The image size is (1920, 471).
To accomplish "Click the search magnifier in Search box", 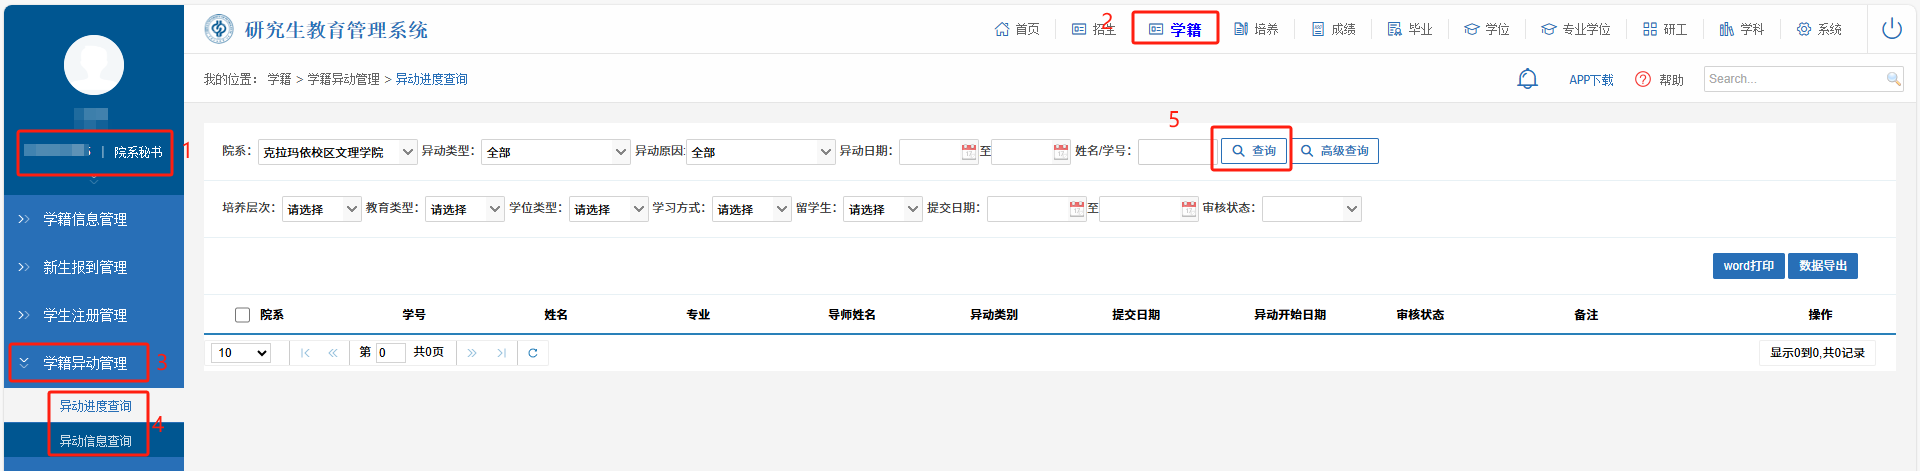I will pos(1893,79).
